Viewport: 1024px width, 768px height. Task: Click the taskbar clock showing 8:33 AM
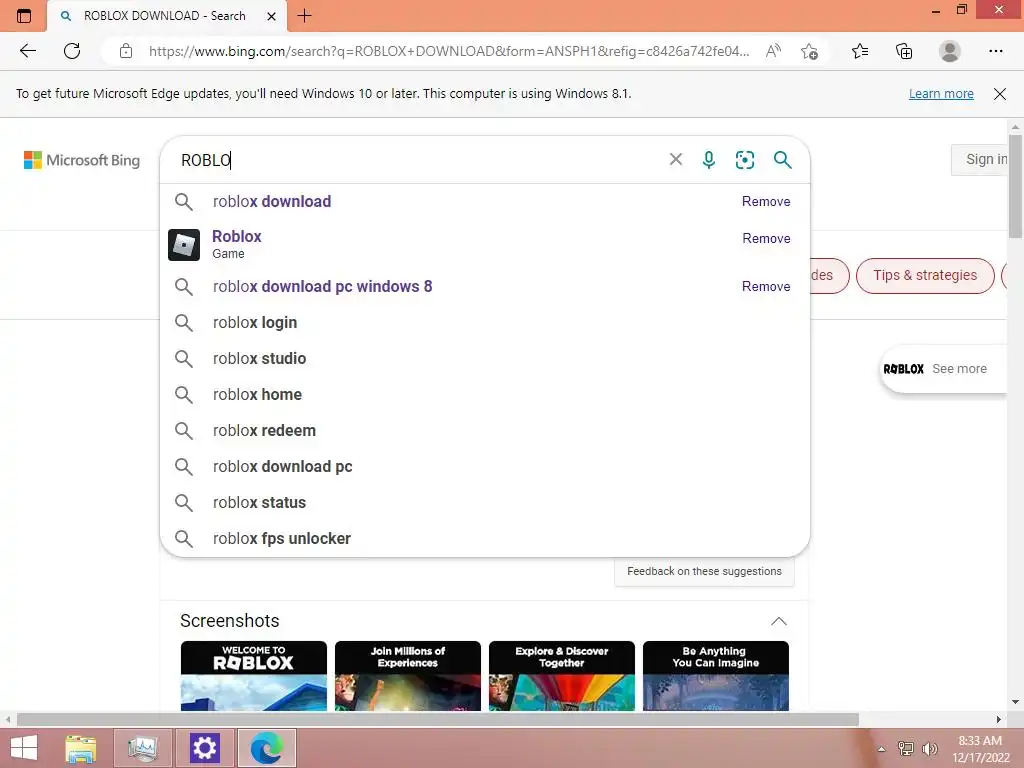pos(980,749)
